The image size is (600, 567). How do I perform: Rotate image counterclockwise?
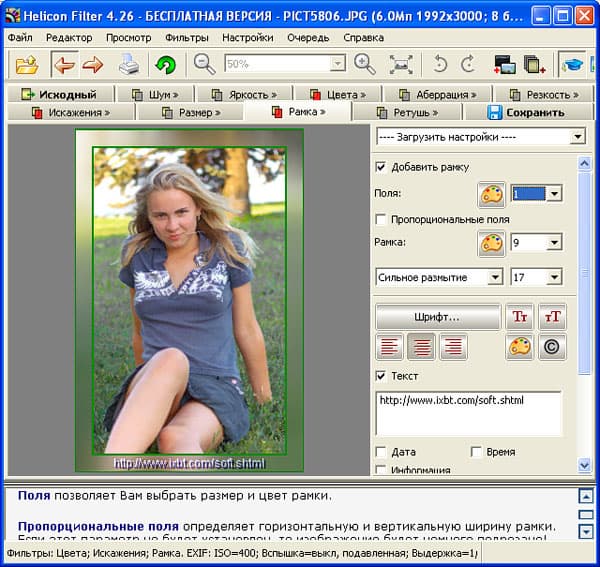(440, 64)
